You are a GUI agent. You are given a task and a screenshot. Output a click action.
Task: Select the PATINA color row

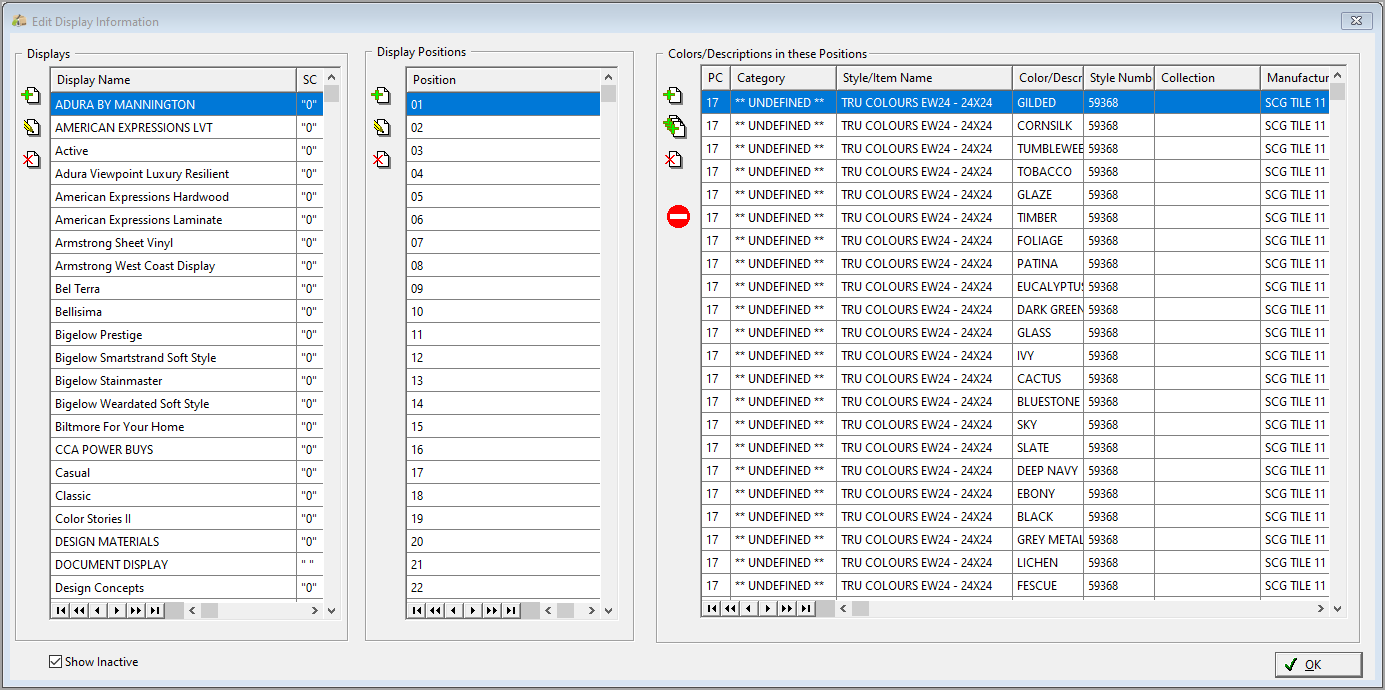tap(1015, 264)
